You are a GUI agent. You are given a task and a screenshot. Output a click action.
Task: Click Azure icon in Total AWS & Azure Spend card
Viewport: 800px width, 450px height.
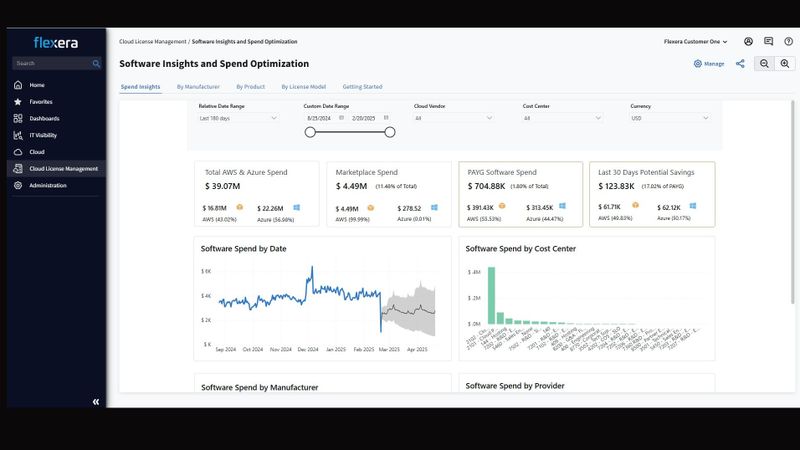click(x=296, y=207)
